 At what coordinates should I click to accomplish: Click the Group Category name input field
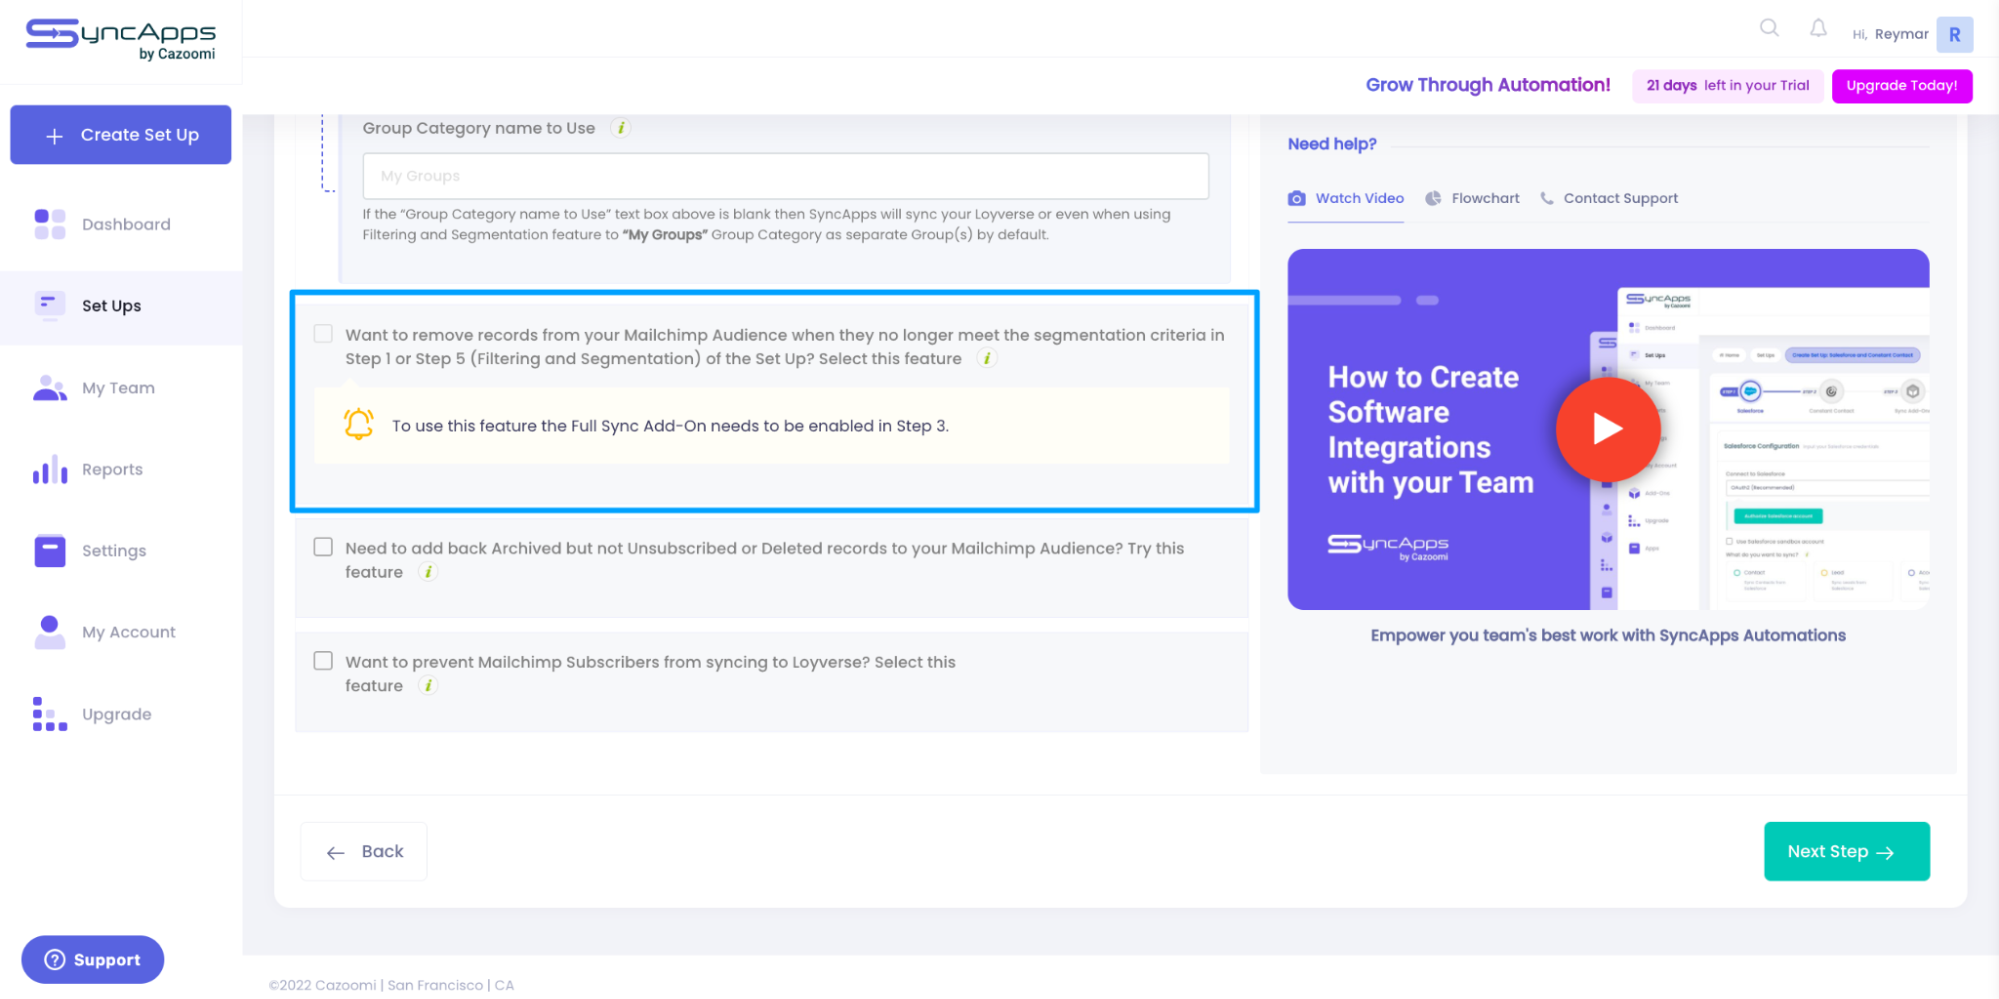785,176
